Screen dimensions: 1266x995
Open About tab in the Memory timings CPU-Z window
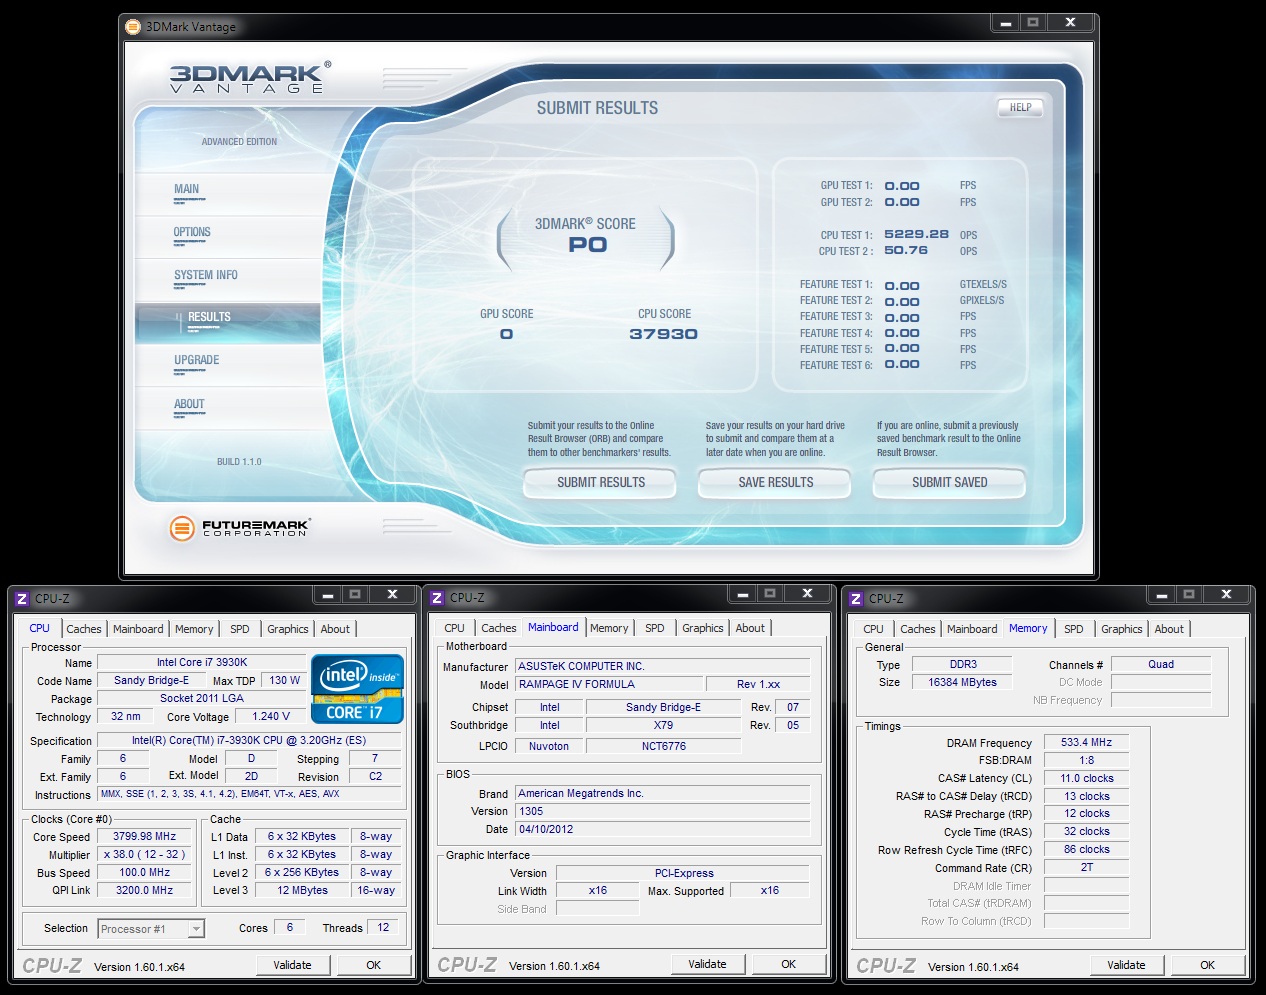click(x=1169, y=629)
